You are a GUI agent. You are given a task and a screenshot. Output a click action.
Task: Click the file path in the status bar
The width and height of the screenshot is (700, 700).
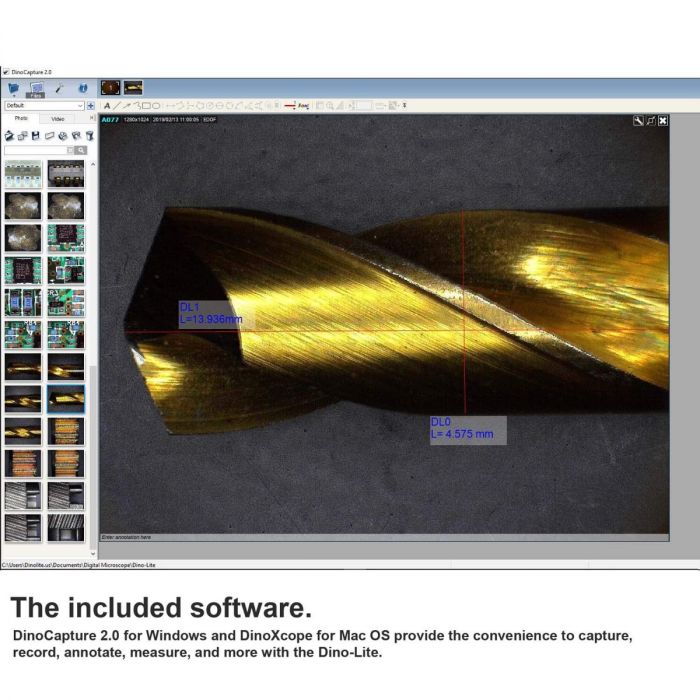(x=79, y=565)
